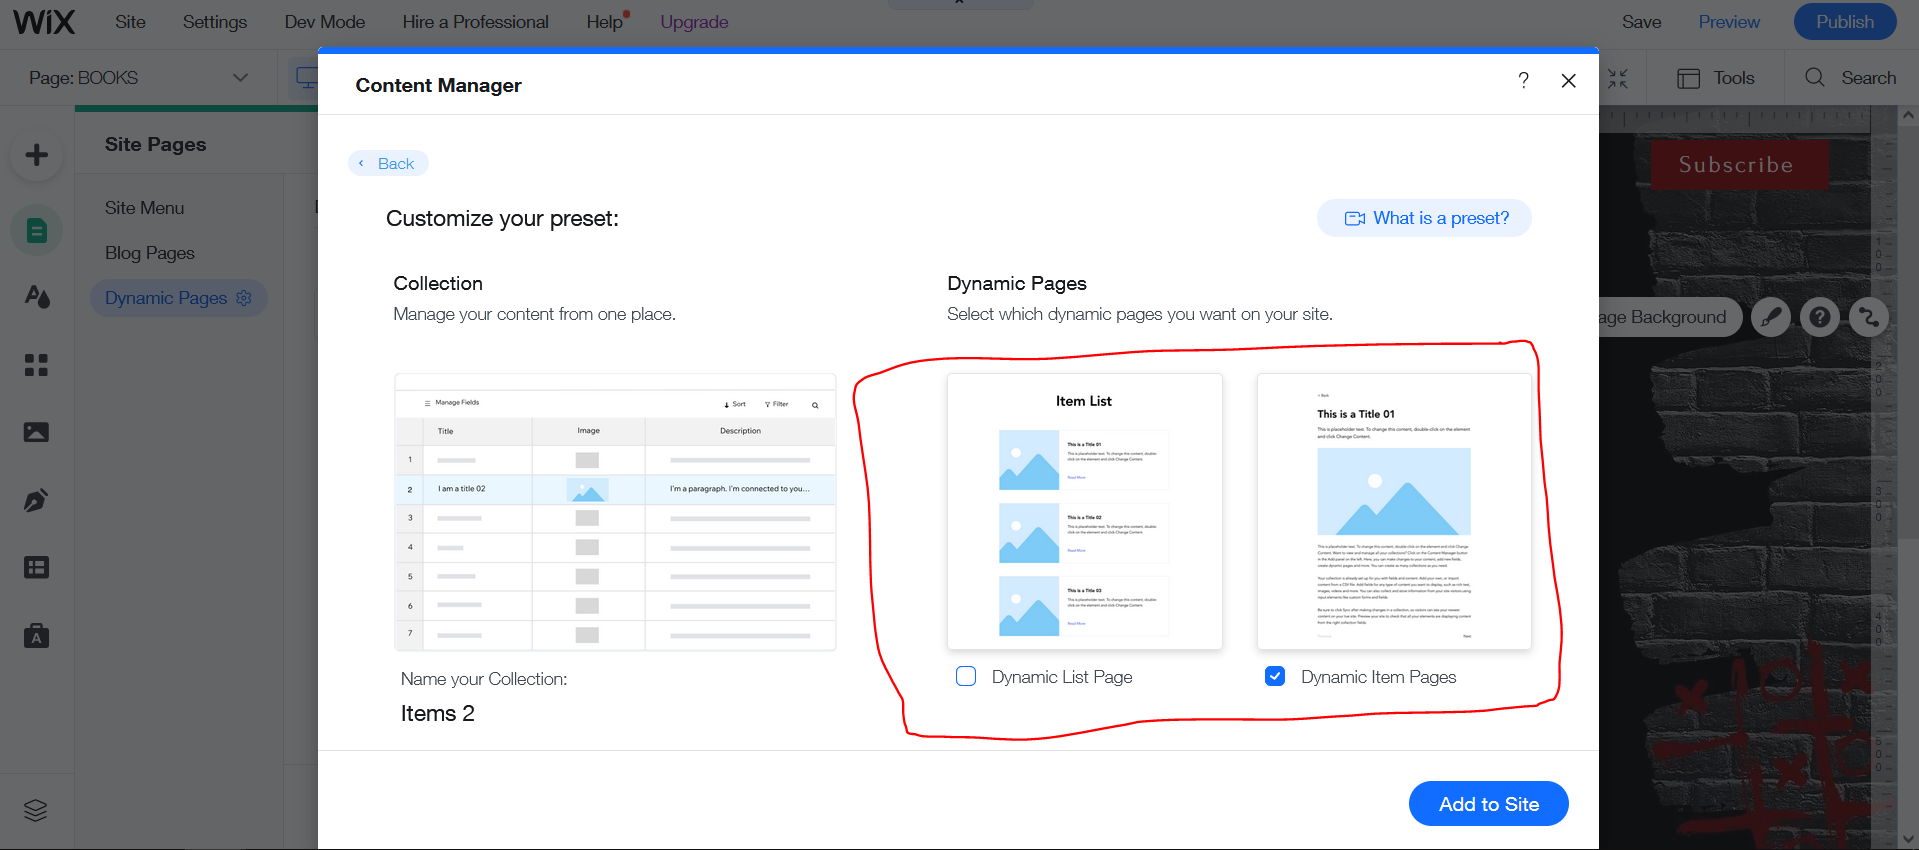The width and height of the screenshot is (1919, 850).
Task: Close the Content Manager dialog
Action: click(x=1569, y=81)
